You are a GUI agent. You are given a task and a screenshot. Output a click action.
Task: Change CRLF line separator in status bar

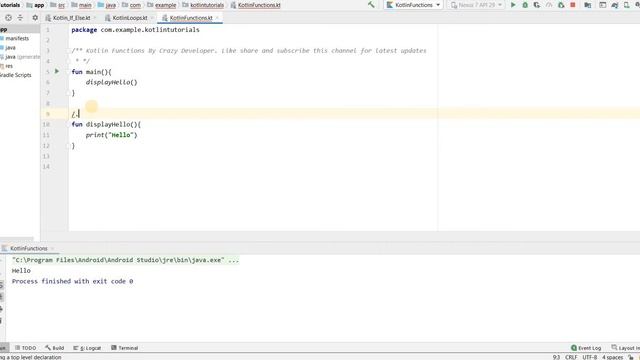pyautogui.click(x=571, y=357)
